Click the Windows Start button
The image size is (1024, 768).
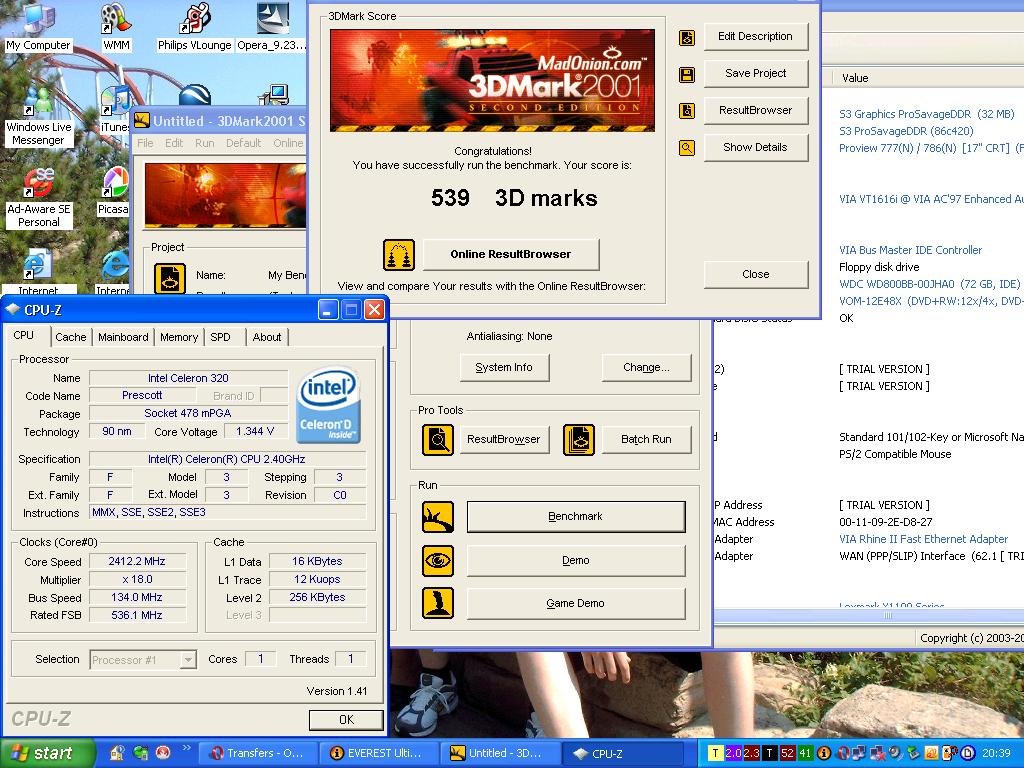(47, 753)
